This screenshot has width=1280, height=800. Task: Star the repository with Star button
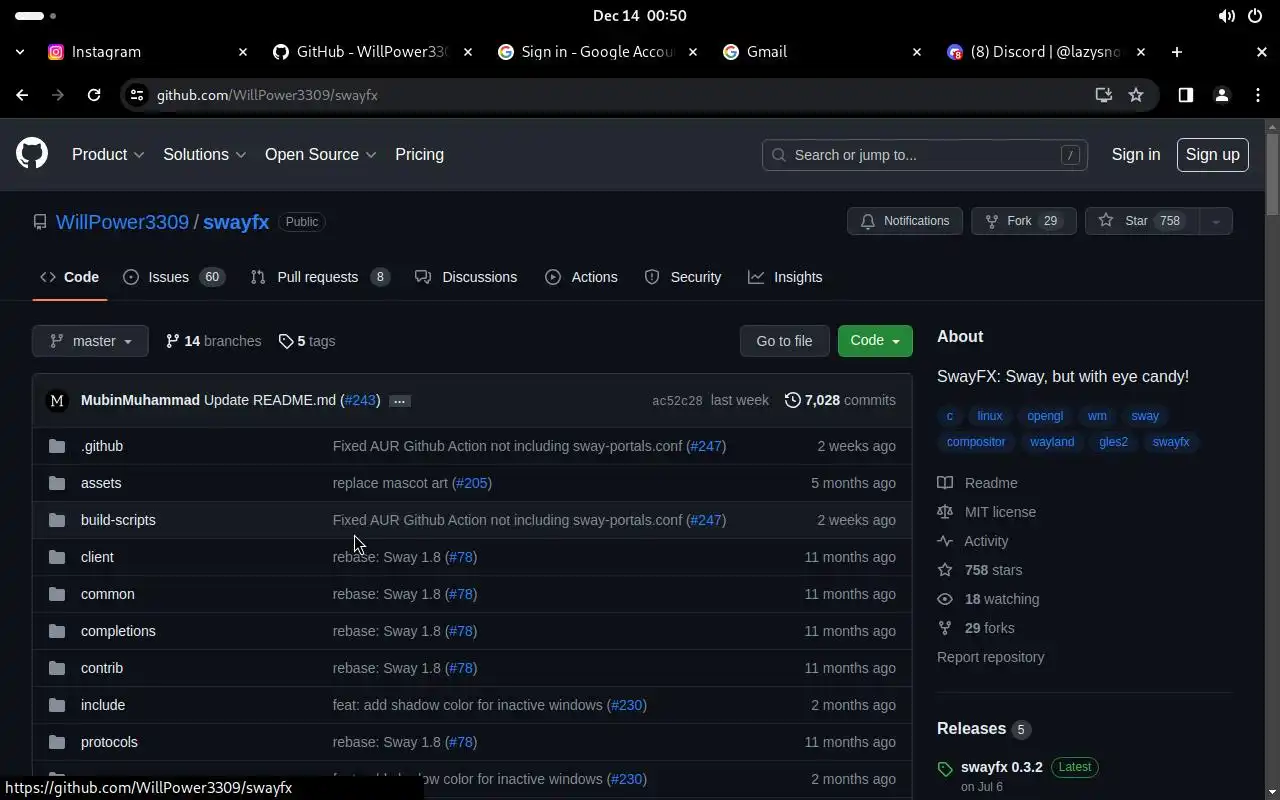(x=1141, y=221)
